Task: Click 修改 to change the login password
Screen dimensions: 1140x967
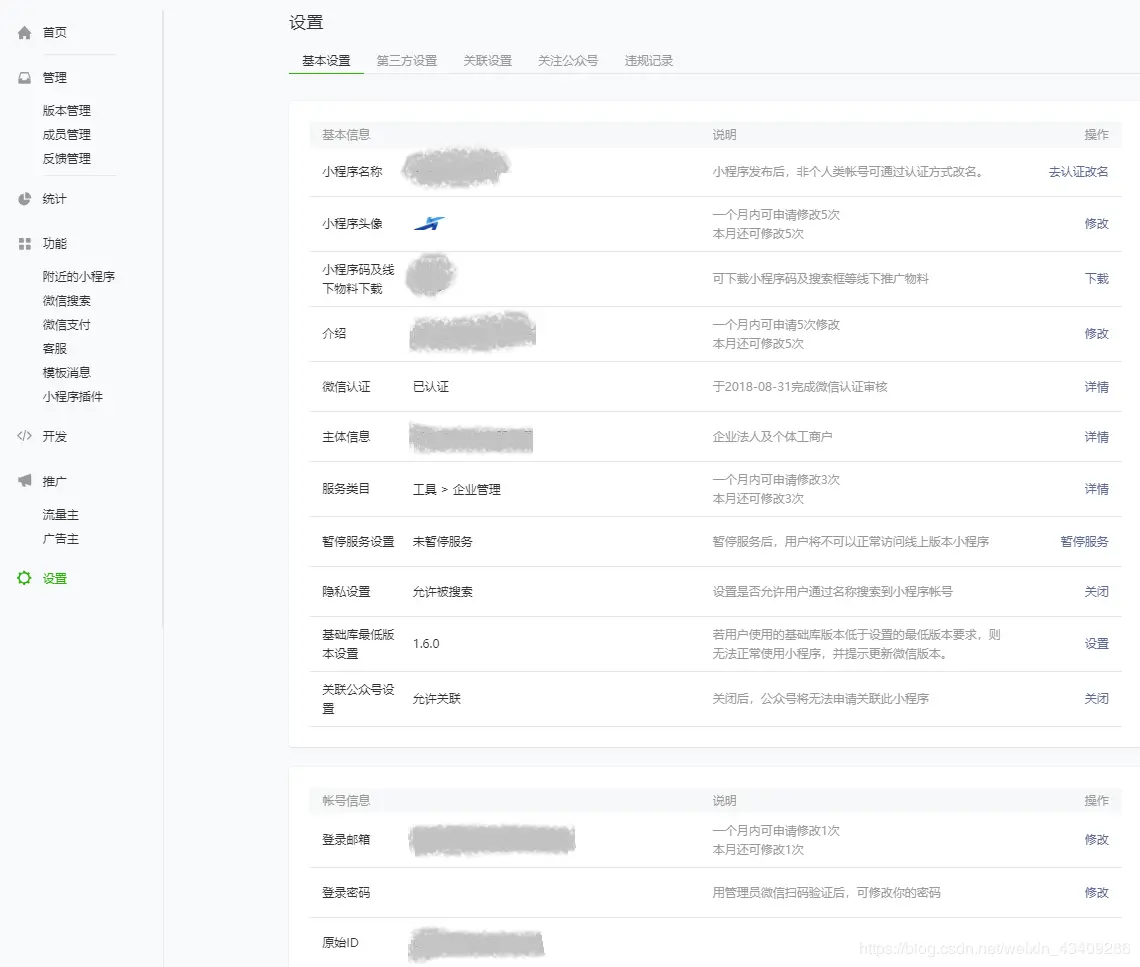Action: tap(1096, 892)
